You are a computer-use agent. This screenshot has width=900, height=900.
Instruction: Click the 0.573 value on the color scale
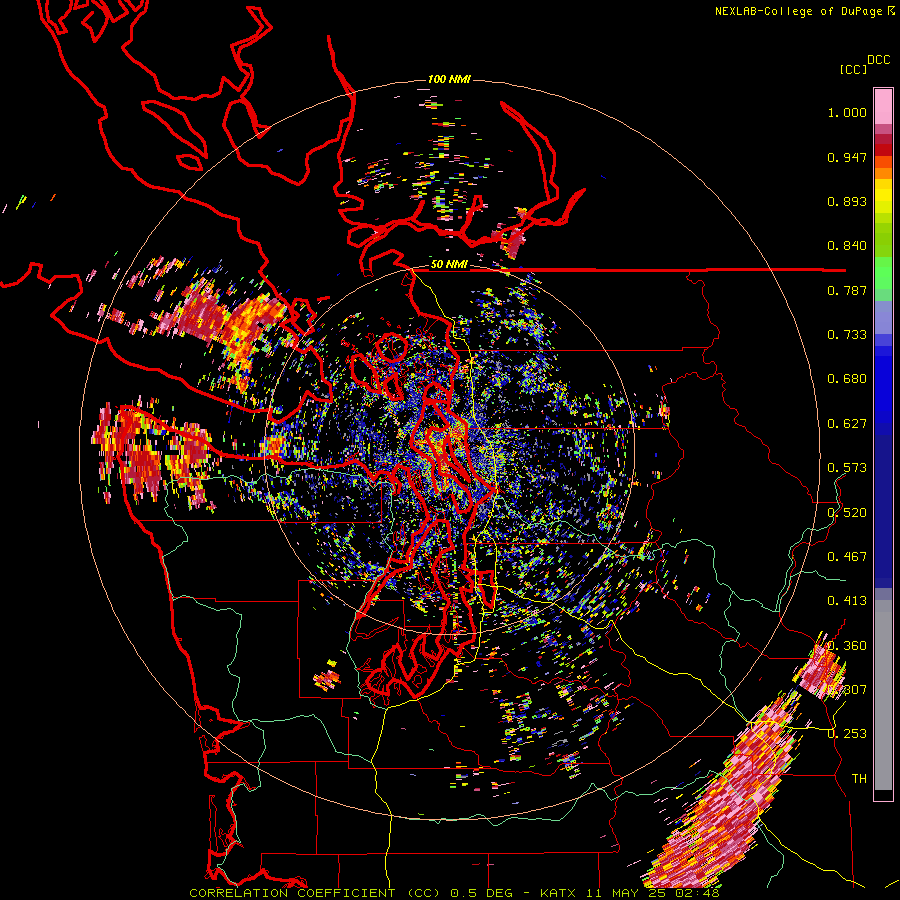tap(847, 468)
